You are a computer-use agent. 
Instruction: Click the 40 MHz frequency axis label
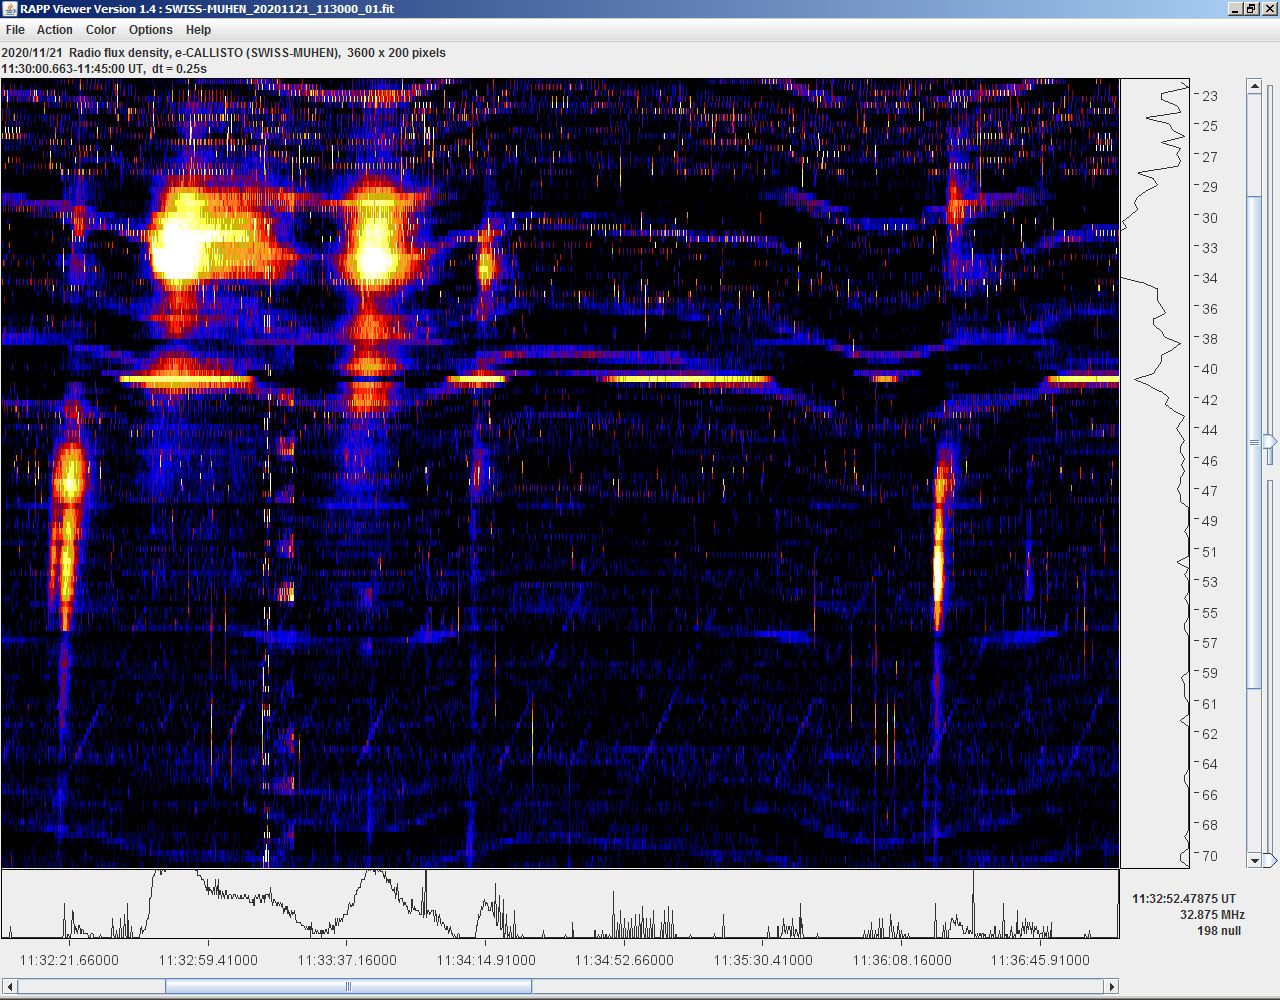(1210, 369)
